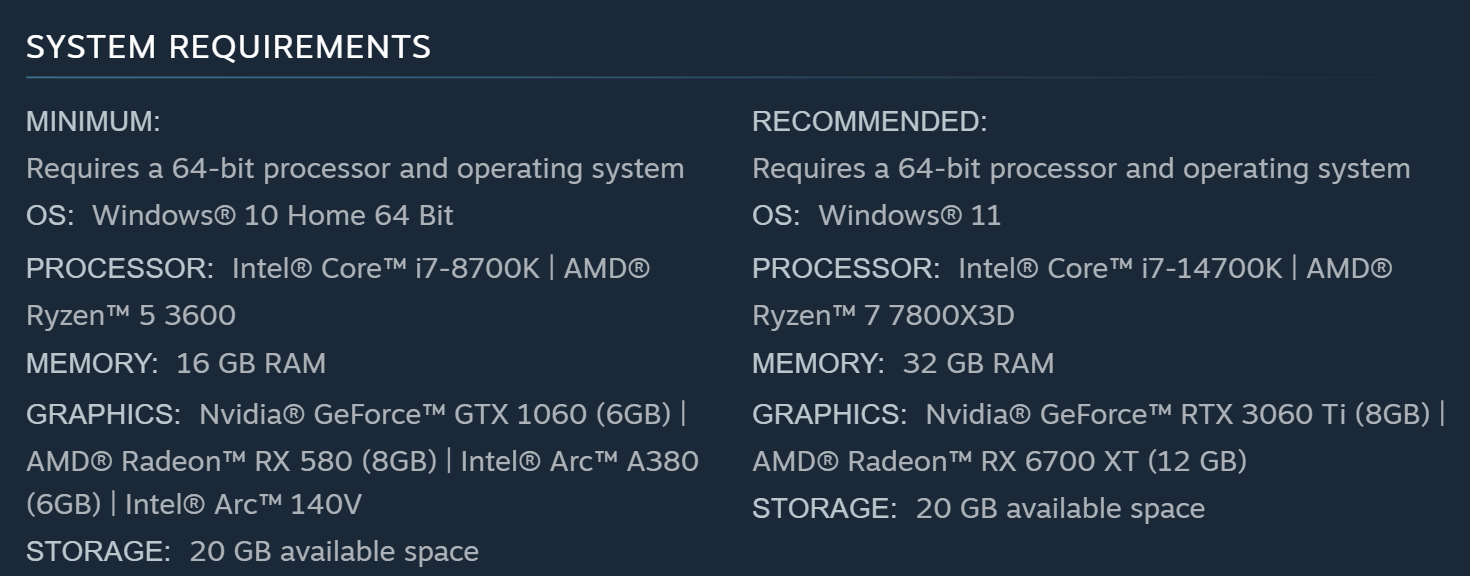This screenshot has height=576, width=1470.
Task: Click AMD Radeon RX 580 (8GB) text
Action: pyautogui.click(x=231, y=461)
